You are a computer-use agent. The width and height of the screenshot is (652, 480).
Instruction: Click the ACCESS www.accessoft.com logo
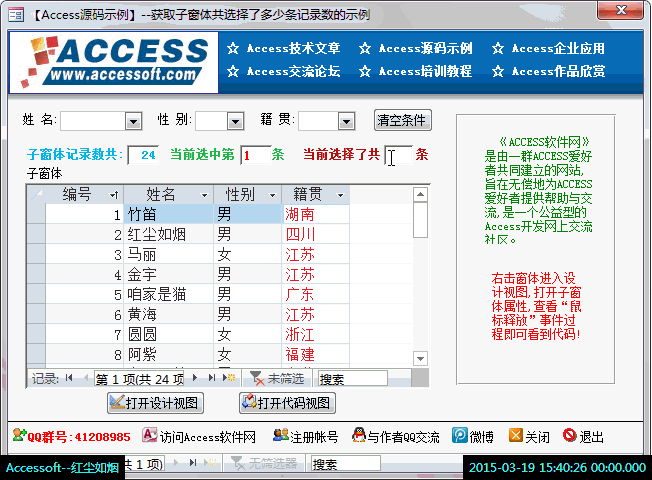point(114,62)
